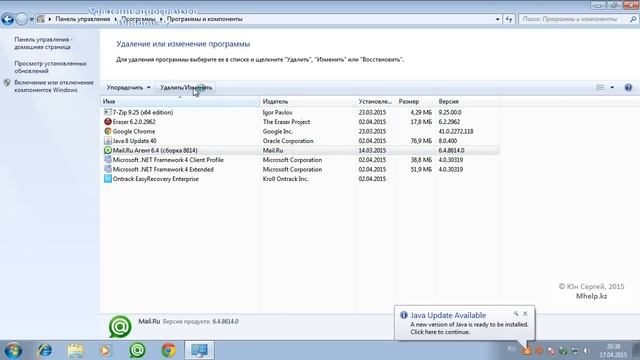Image resolution: width=640 pixels, height=360 pixels.
Task: Sort by the Имя column header
Action: [x=180, y=101]
